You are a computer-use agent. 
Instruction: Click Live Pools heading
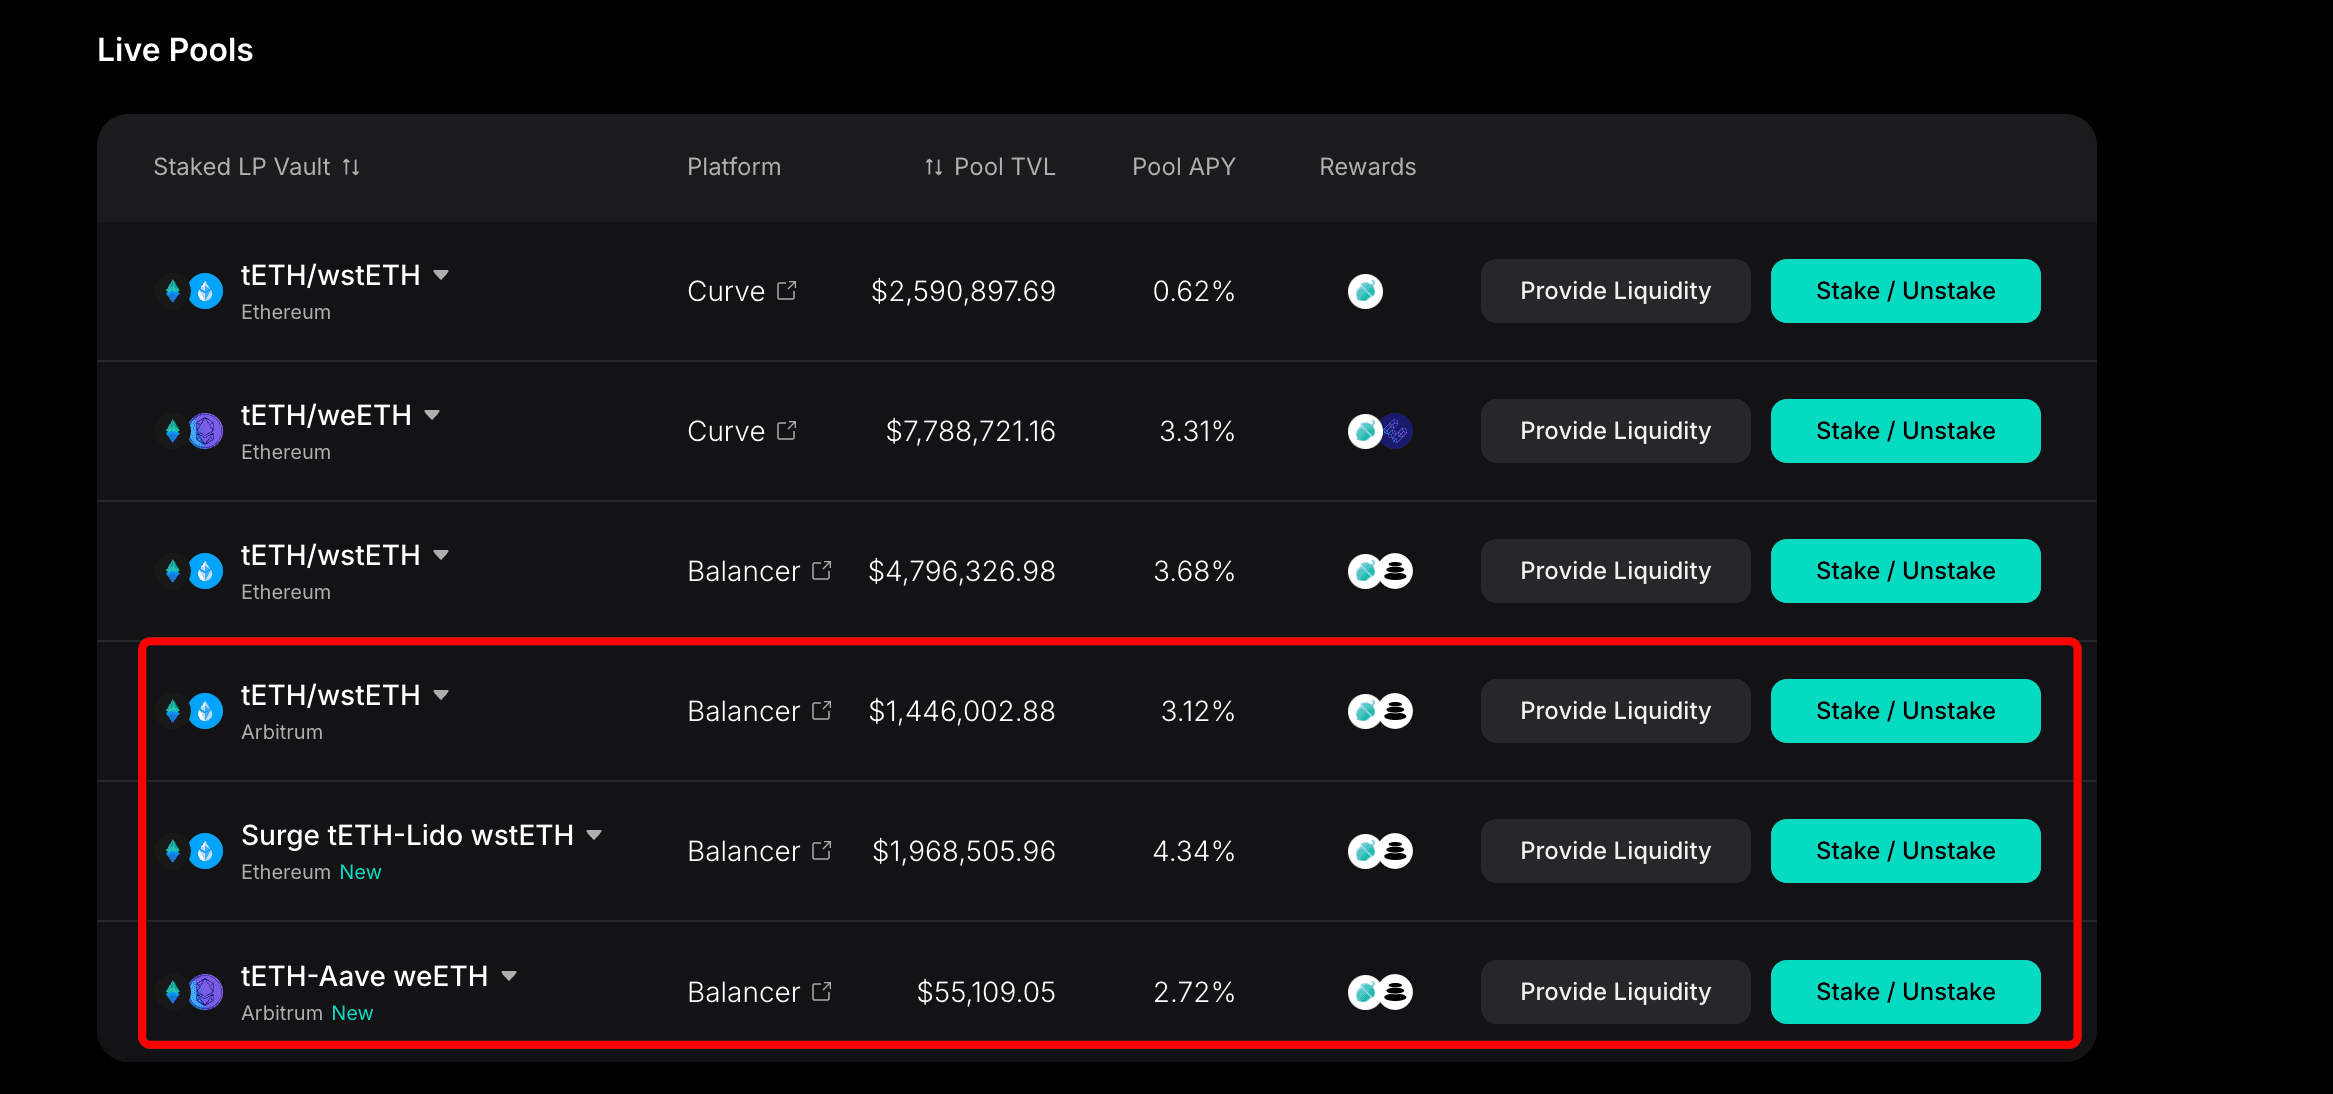pyautogui.click(x=175, y=50)
